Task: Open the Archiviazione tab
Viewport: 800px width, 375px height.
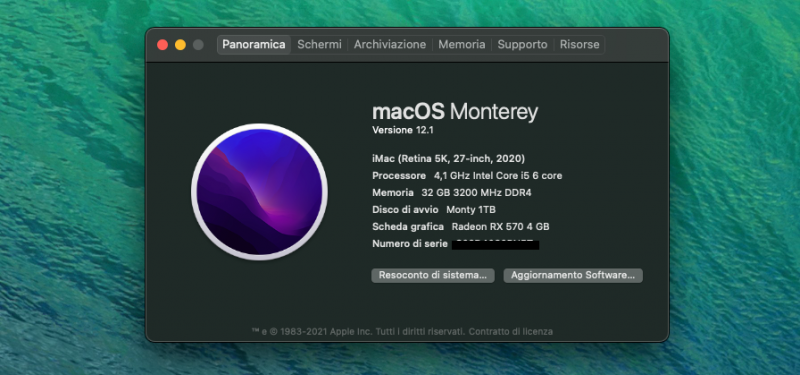Action: [390, 44]
